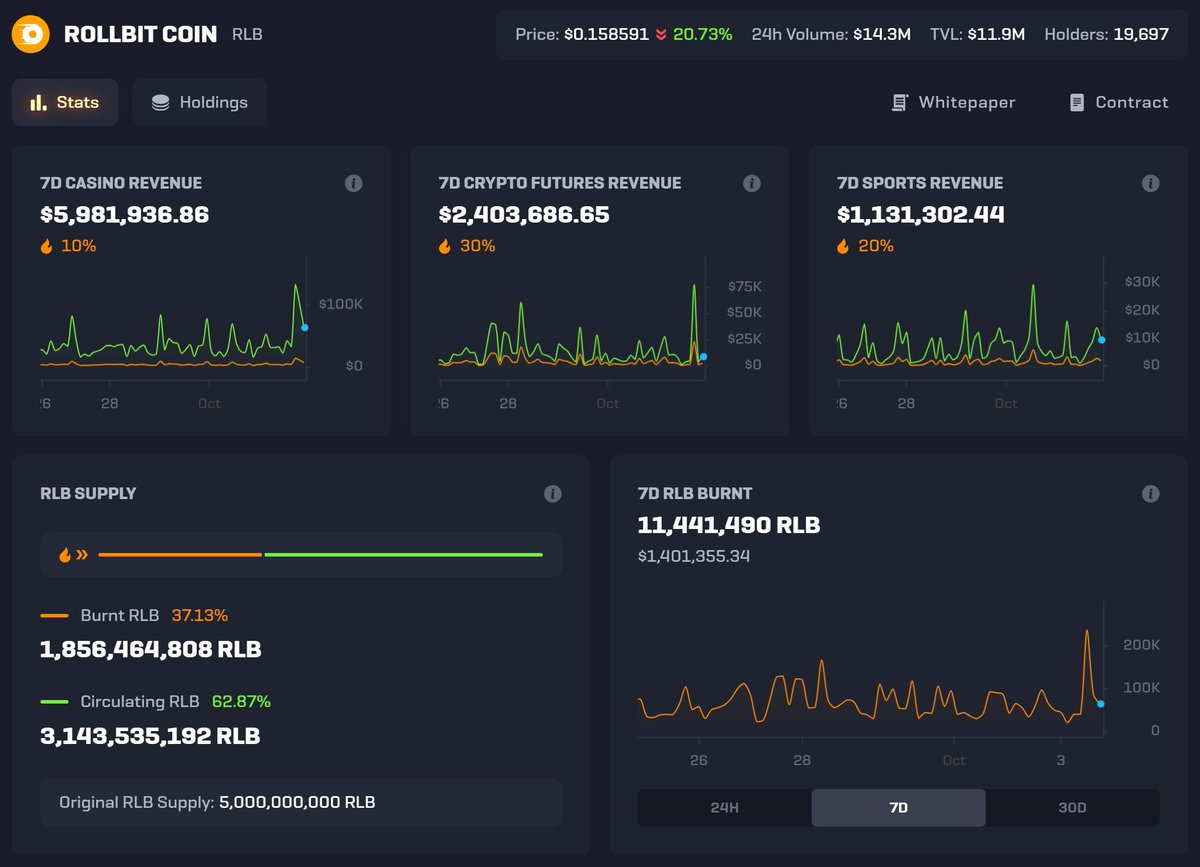The width and height of the screenshot is (1200, 867).
Task: Switch burn chart to 24H view
Action: (x=722, y=807)
